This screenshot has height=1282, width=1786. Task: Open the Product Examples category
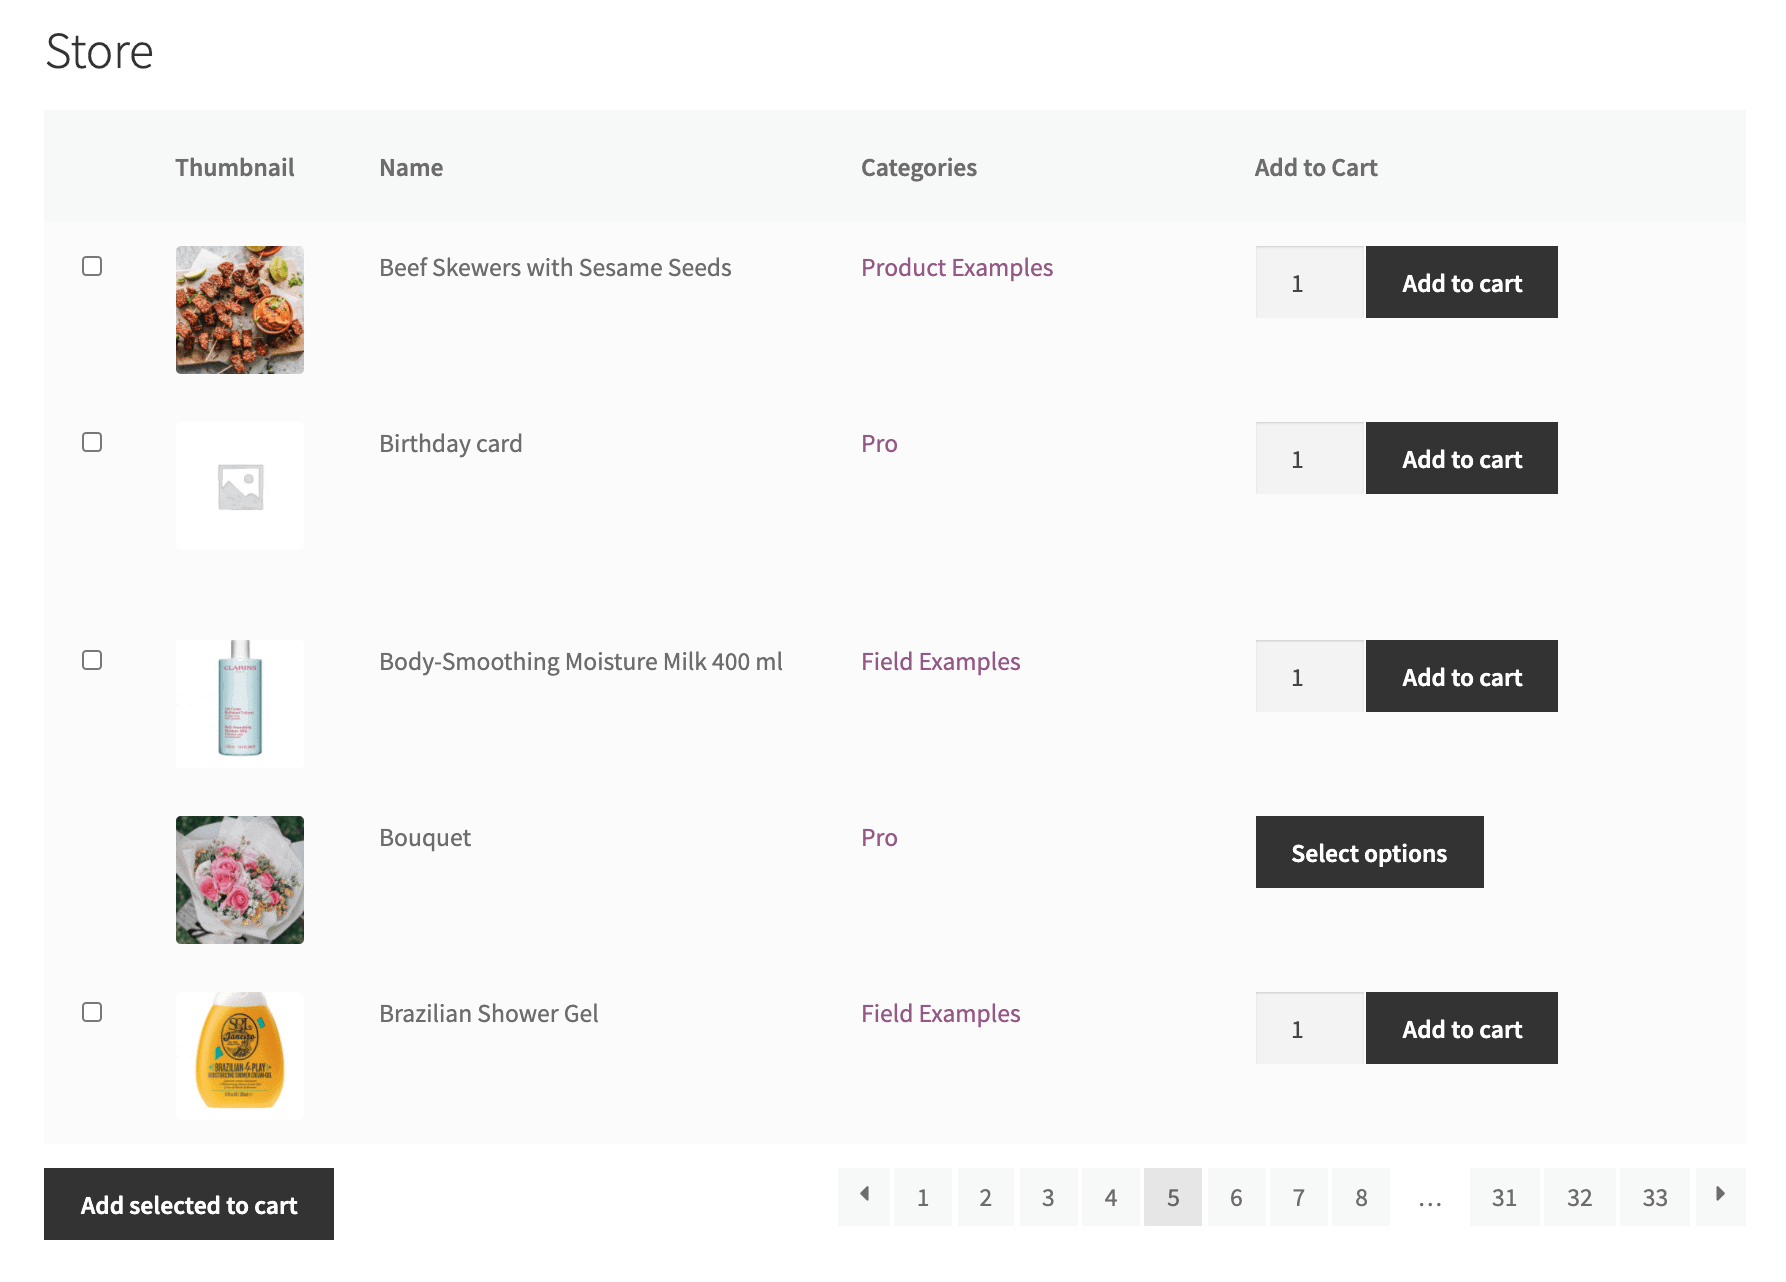(x=957, y=267)
